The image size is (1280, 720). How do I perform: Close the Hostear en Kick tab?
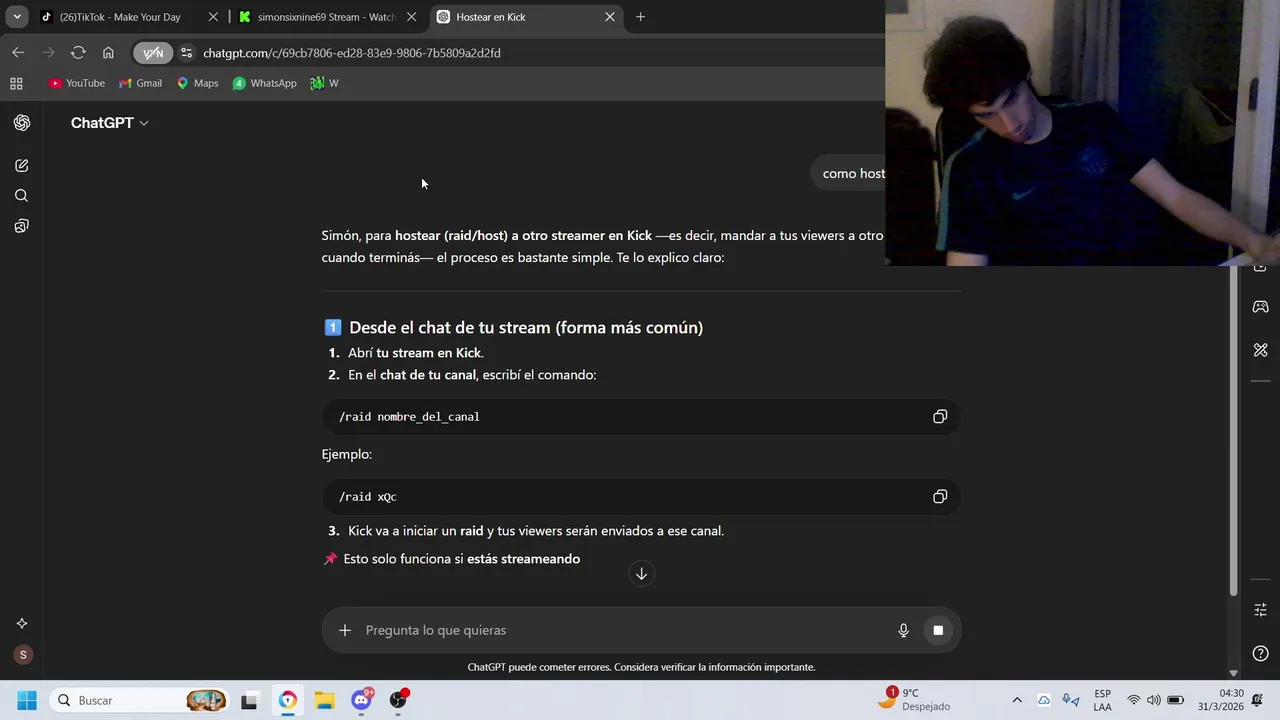pyautogui.click(x=610, y=17)
